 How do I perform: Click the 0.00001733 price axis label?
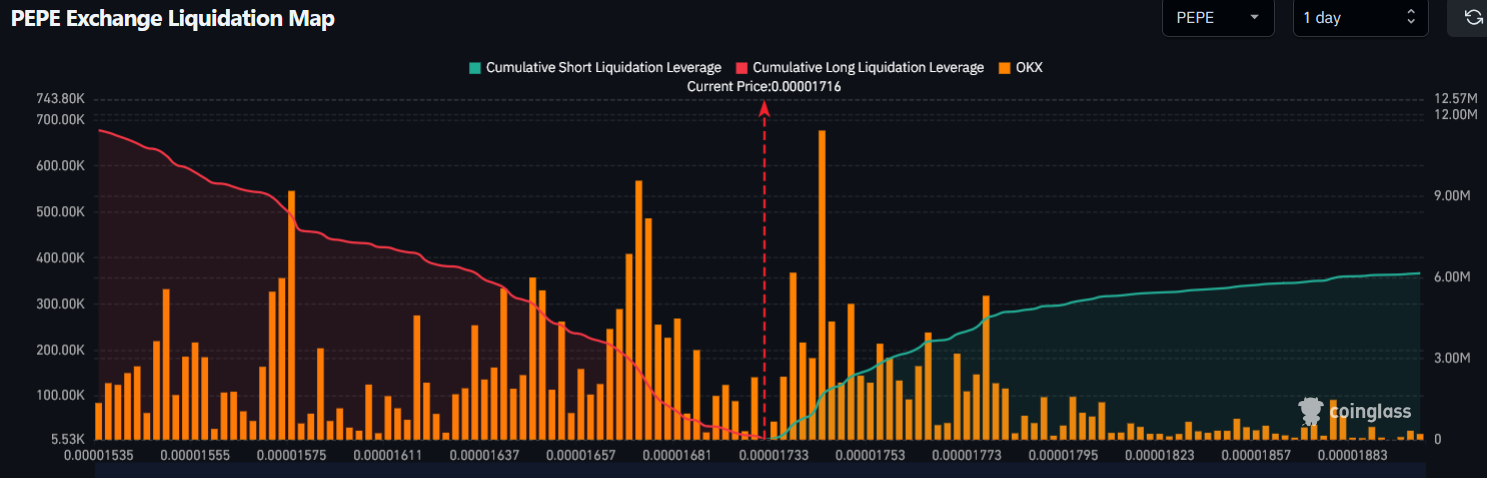click(x=775, y=455)
